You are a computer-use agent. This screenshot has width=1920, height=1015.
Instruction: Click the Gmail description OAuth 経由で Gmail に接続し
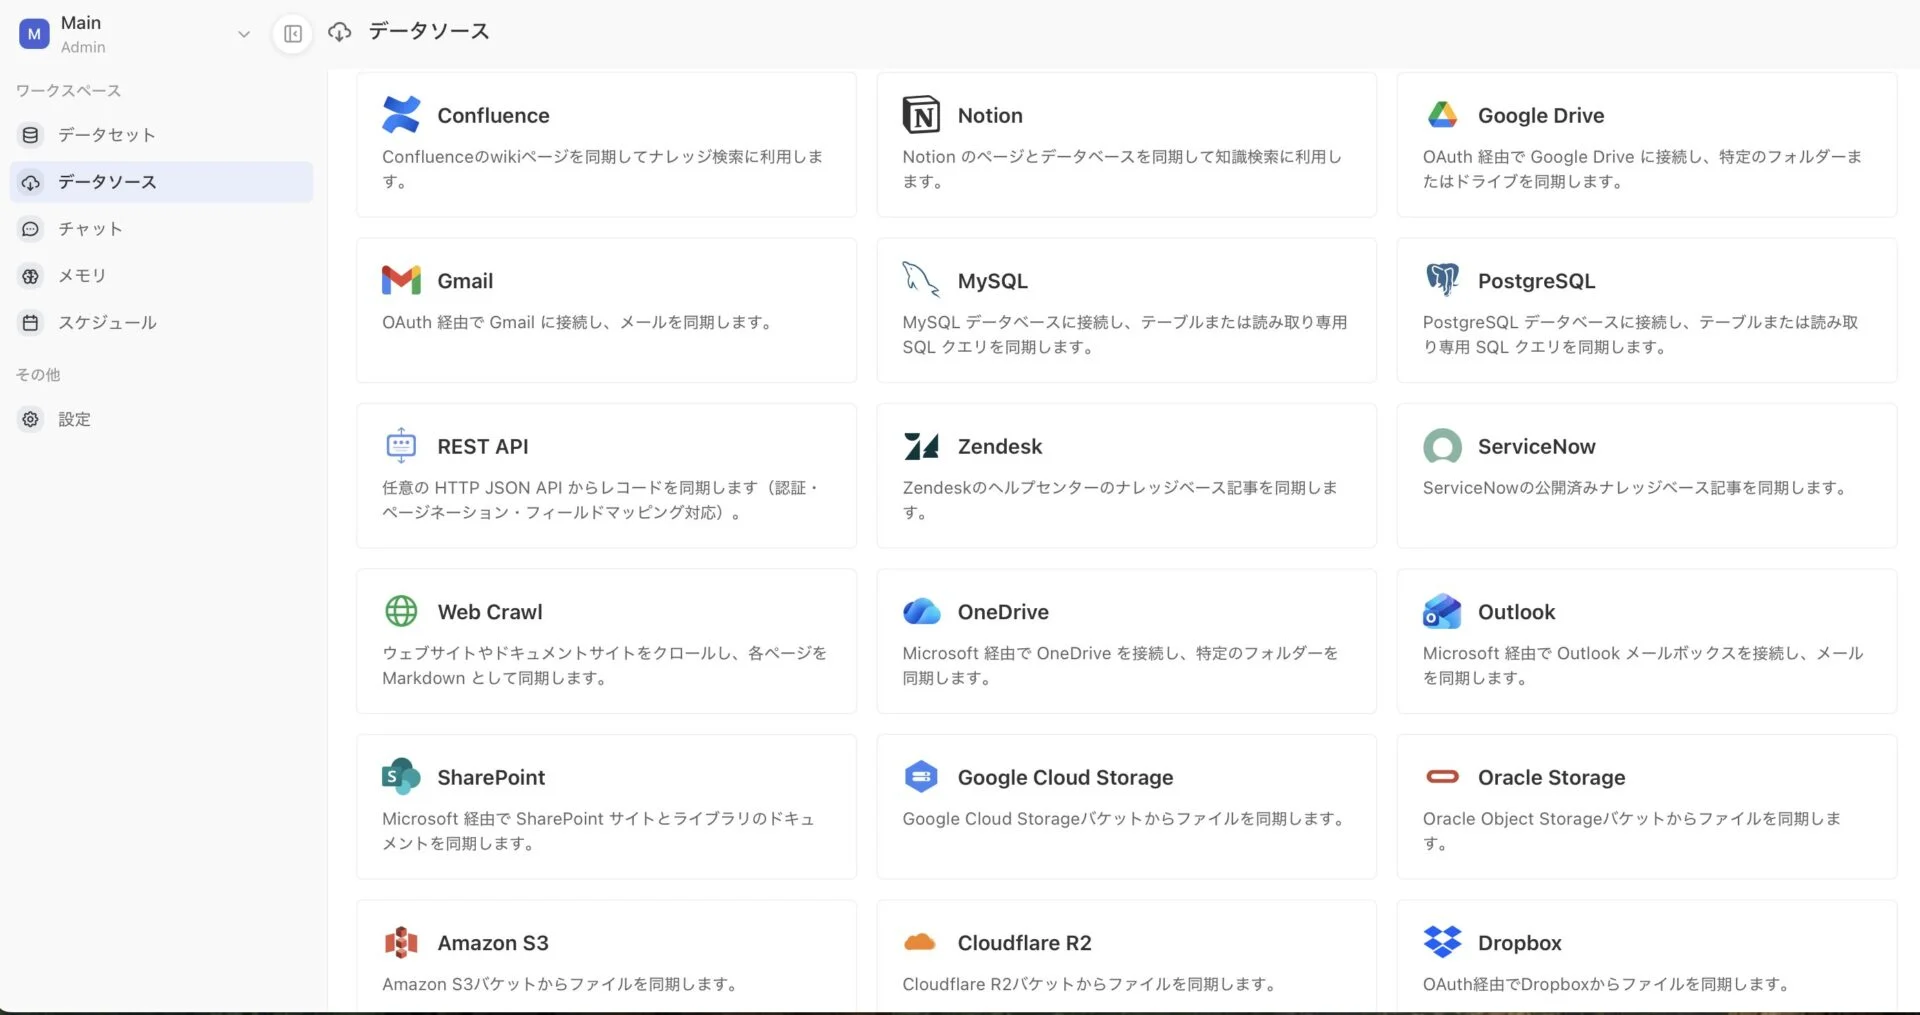coord(577,322)
